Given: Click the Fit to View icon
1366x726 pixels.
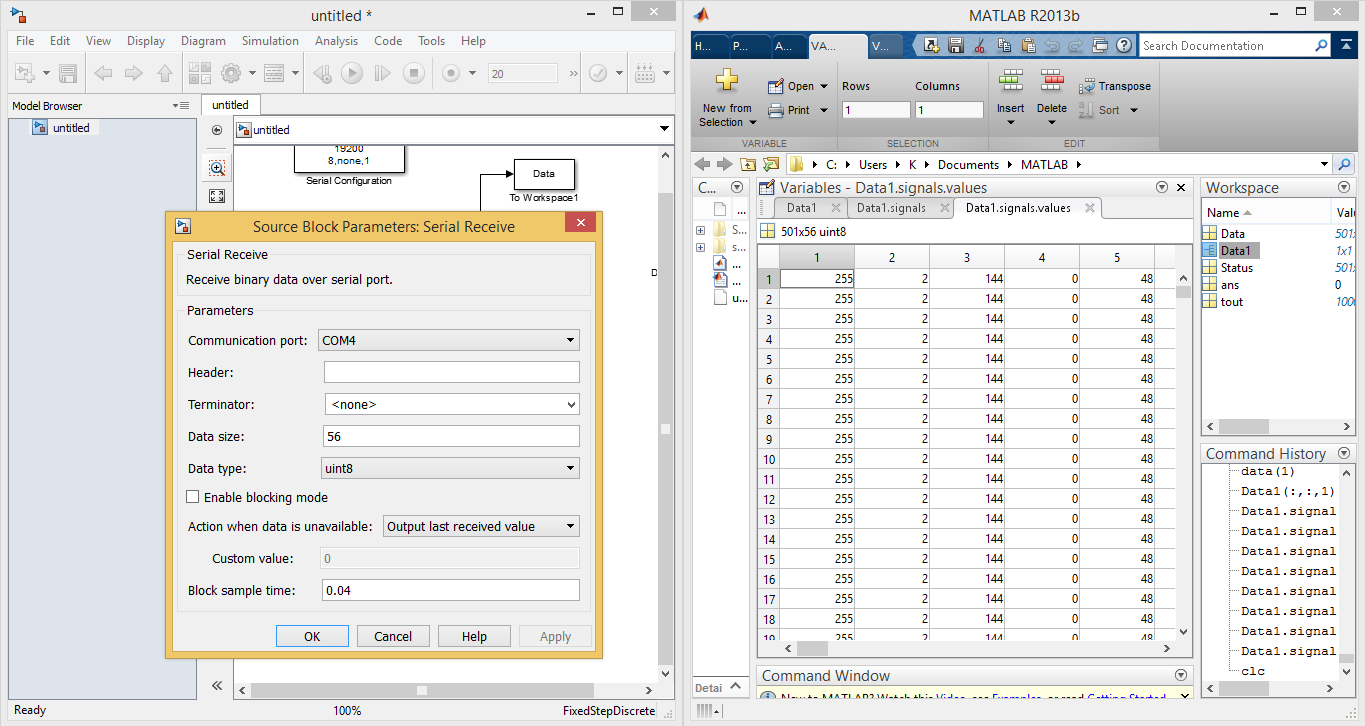Looking at the screenshot, I should point(217,196).
